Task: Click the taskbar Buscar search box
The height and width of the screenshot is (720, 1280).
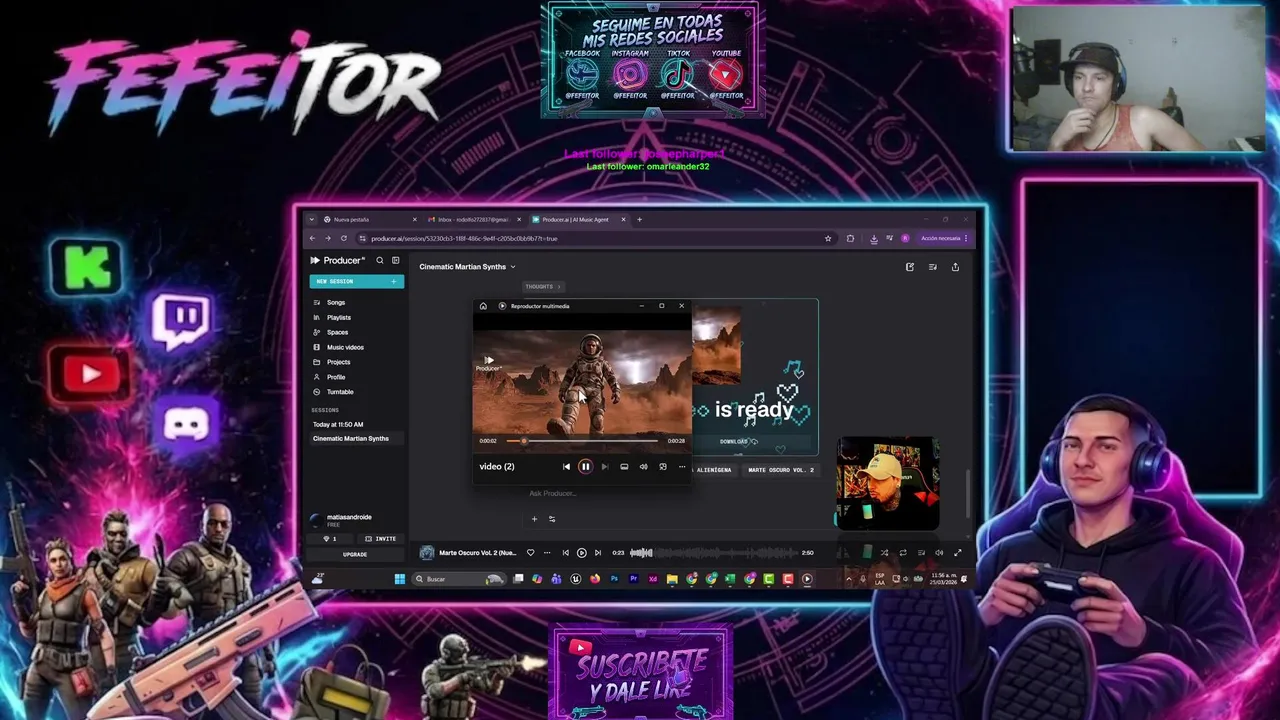Action: tap(460, 578)
